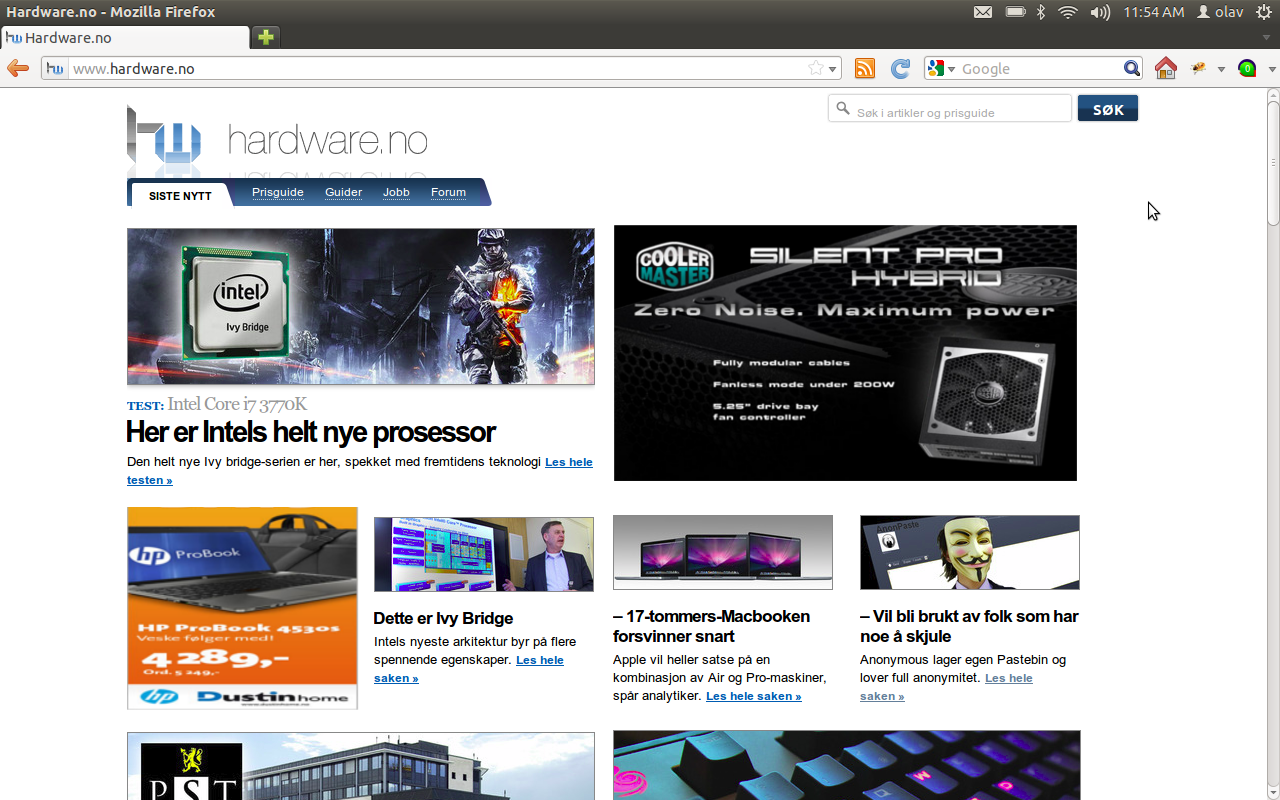Open the user menu labeled olav
The width and height of the screenshot is (1280, 800).
[1221, 12]
